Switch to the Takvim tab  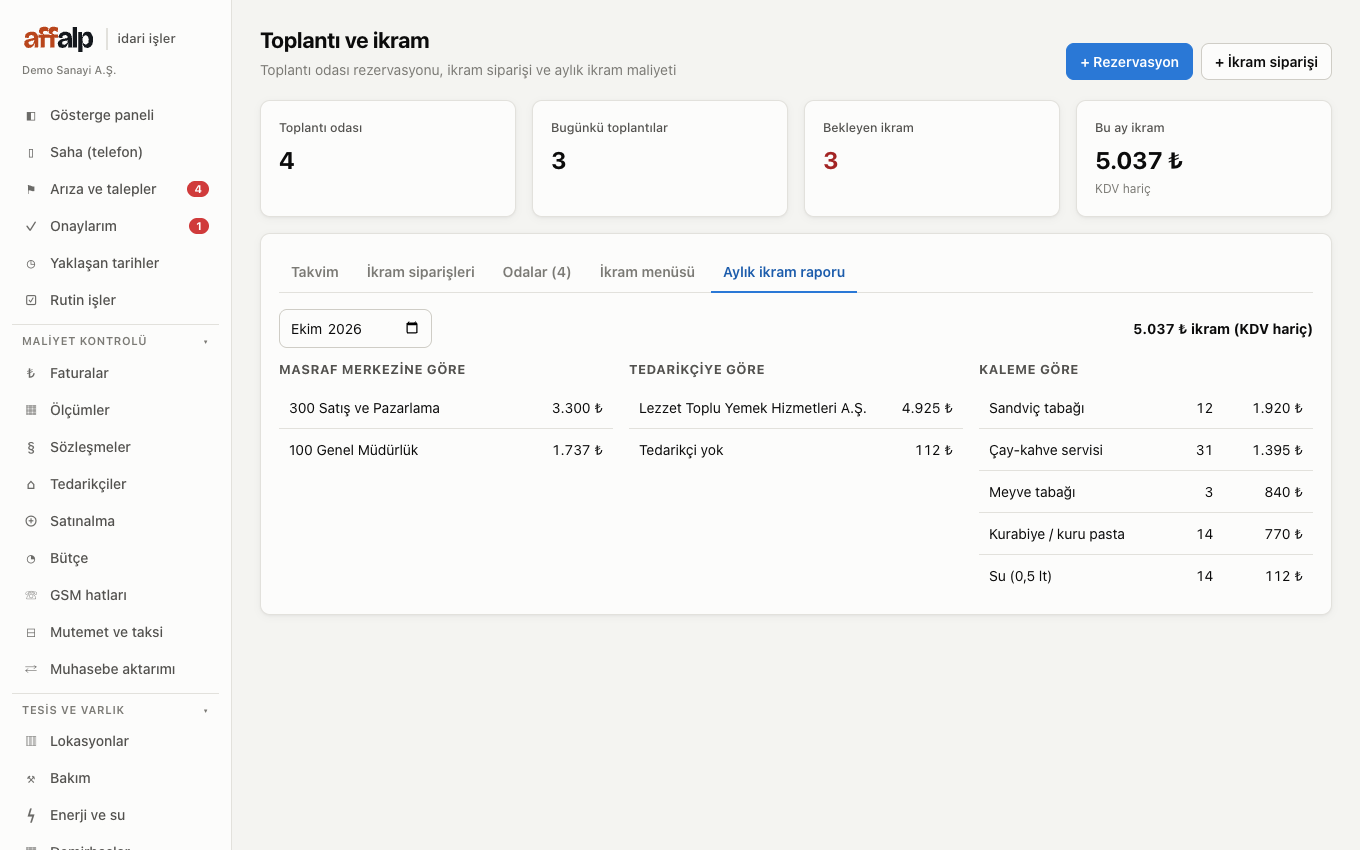pos(315,272)
